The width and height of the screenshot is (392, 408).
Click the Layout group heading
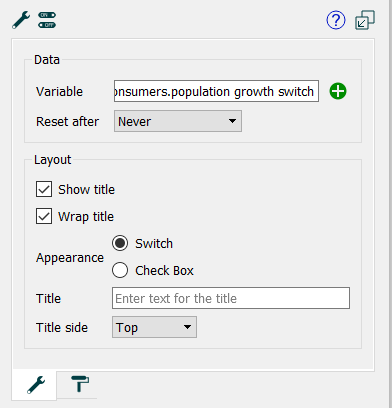(53, 160)
